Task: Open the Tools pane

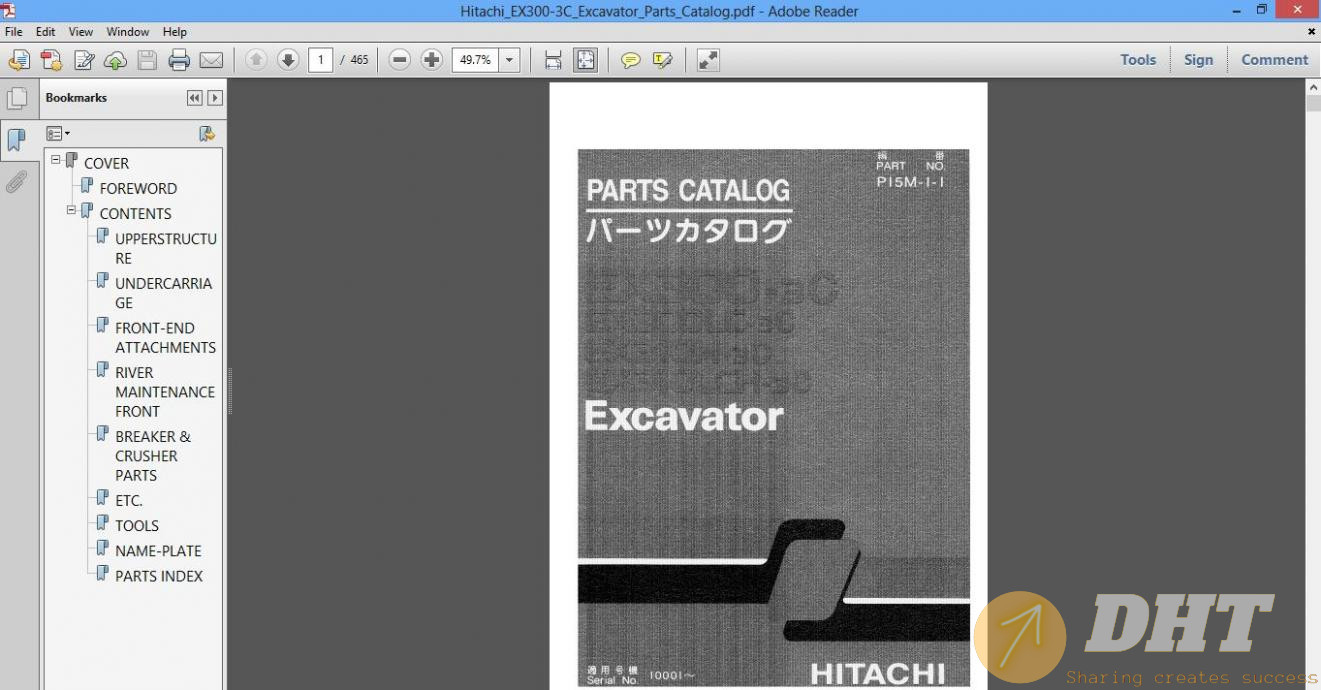Action: 1138,60
